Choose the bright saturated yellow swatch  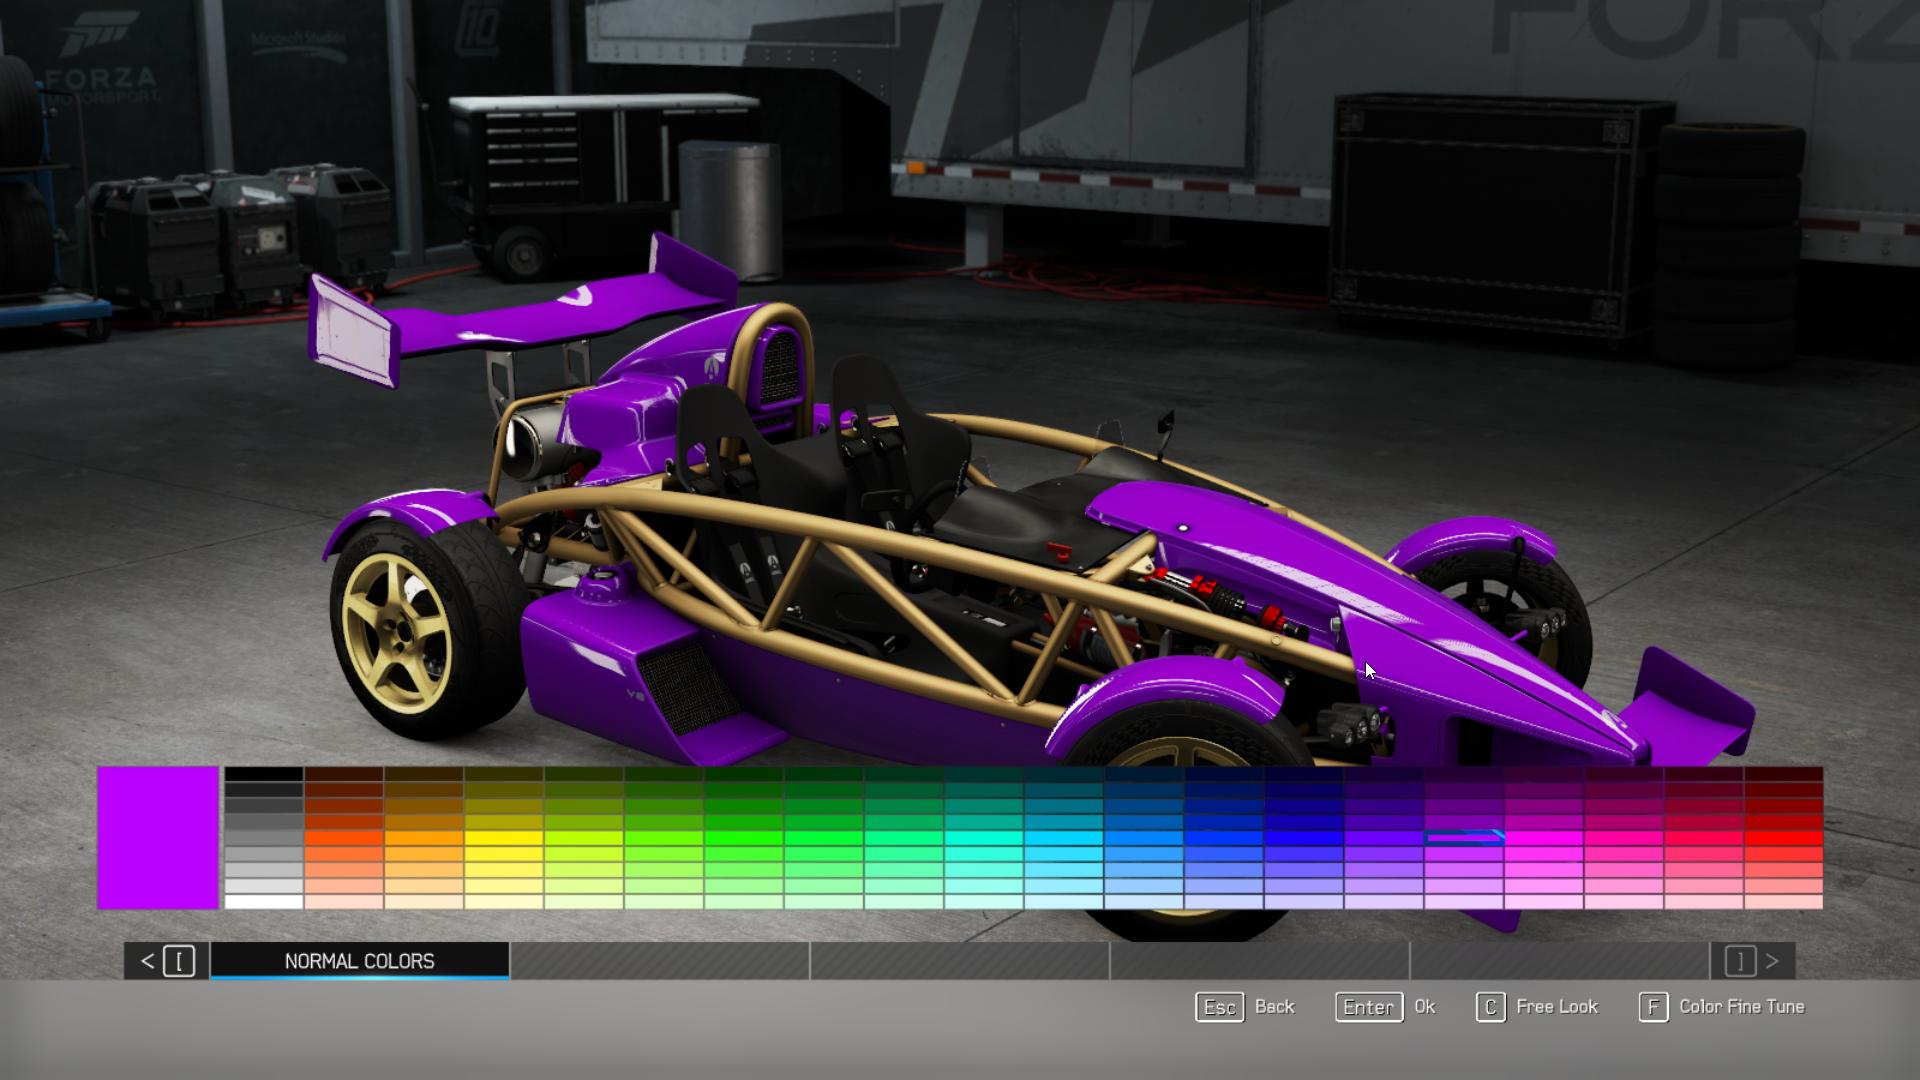point(503,838)
